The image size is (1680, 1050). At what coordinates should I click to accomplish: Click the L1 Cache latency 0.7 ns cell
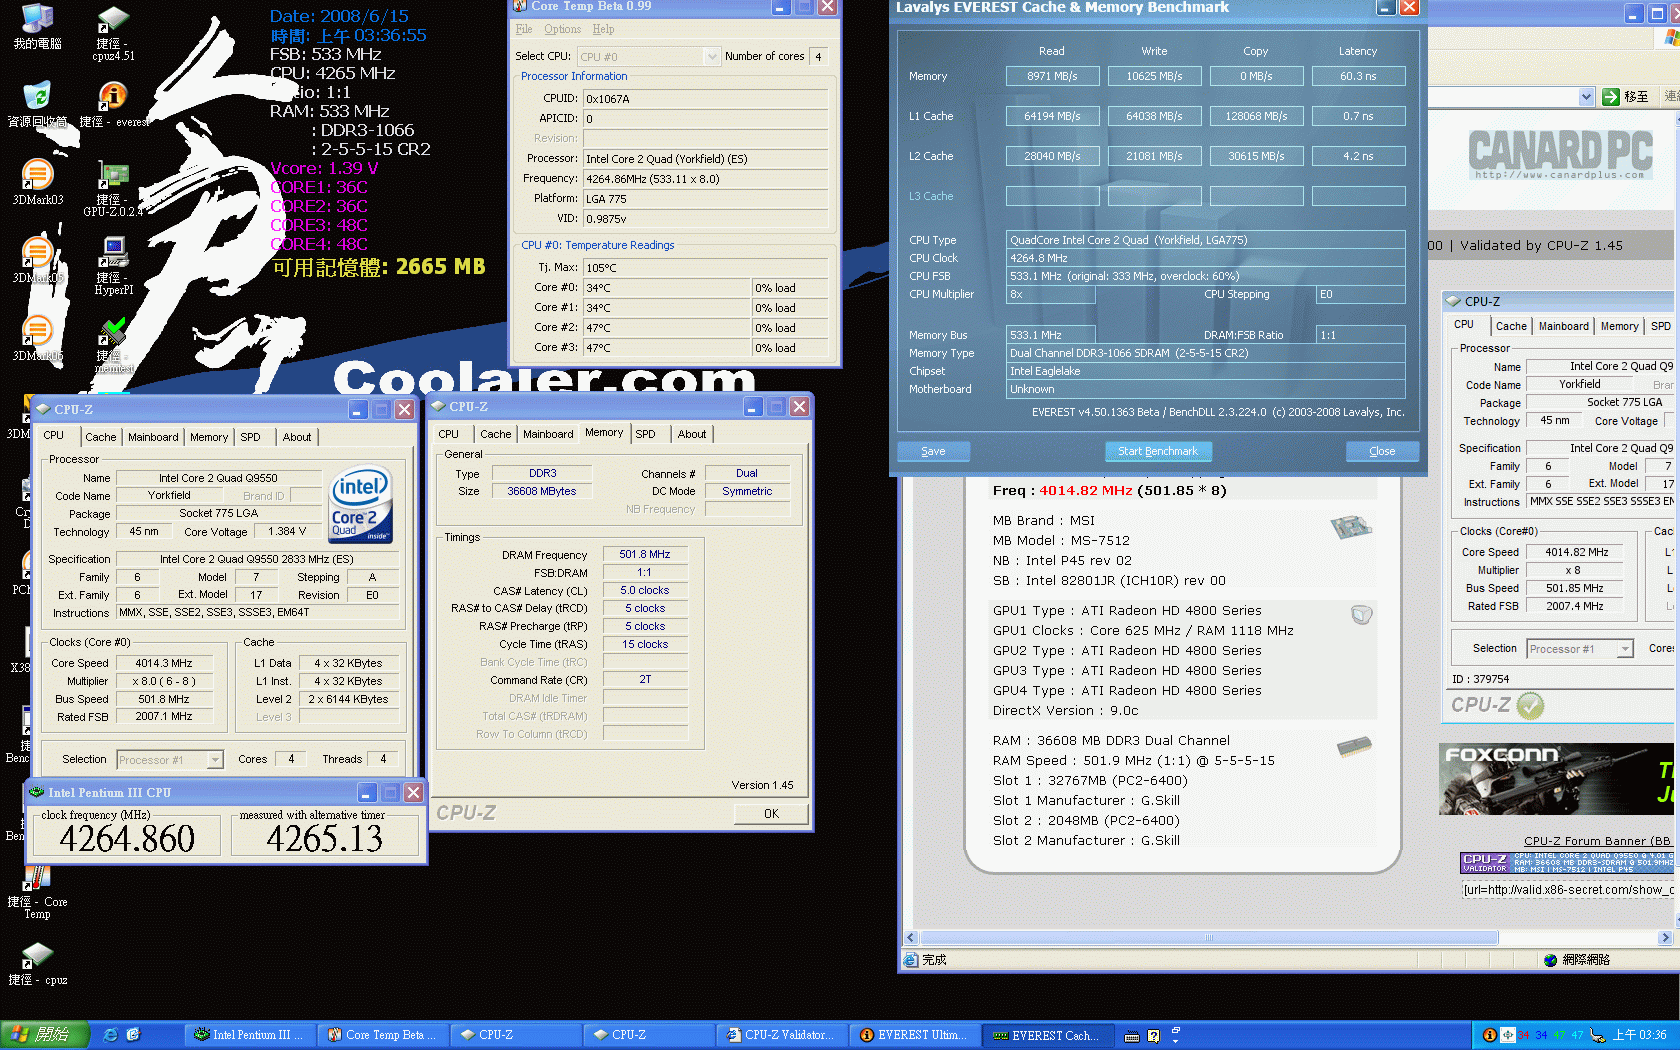coord(1358,116)
